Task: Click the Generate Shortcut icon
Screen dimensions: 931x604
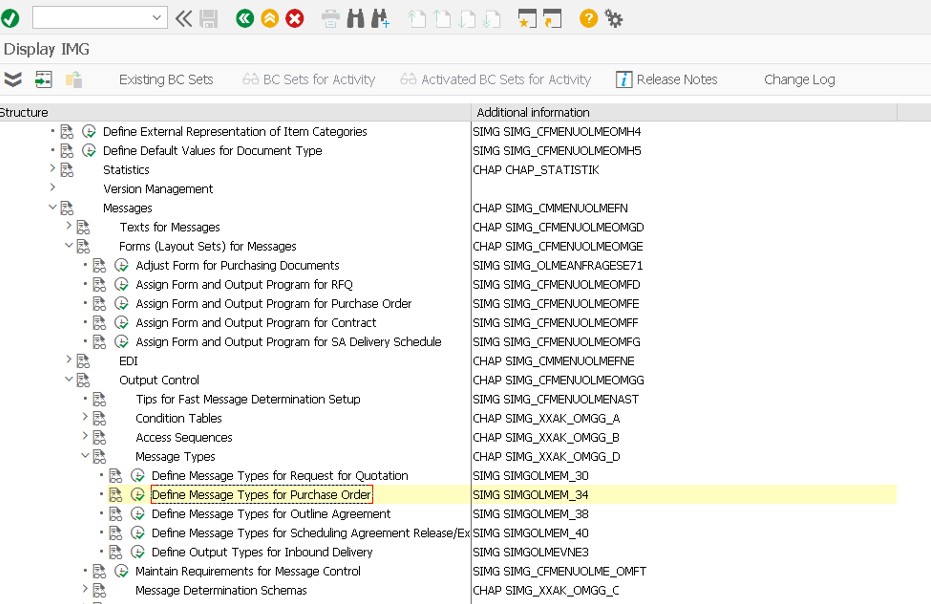Action: [552, 18]
